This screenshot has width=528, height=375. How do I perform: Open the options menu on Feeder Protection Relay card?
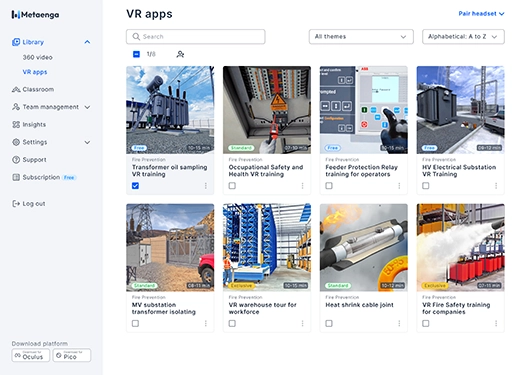pos(399,186)
